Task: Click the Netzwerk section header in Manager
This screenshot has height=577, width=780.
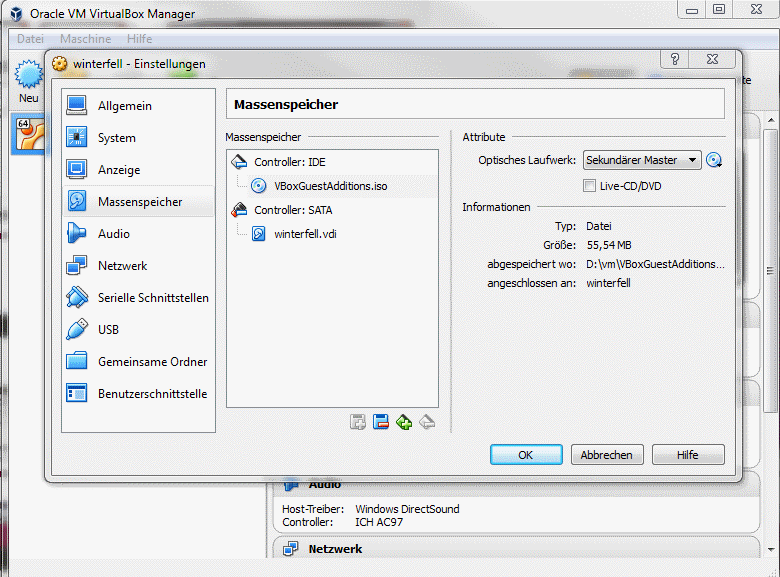Action: tap(335, 549)
